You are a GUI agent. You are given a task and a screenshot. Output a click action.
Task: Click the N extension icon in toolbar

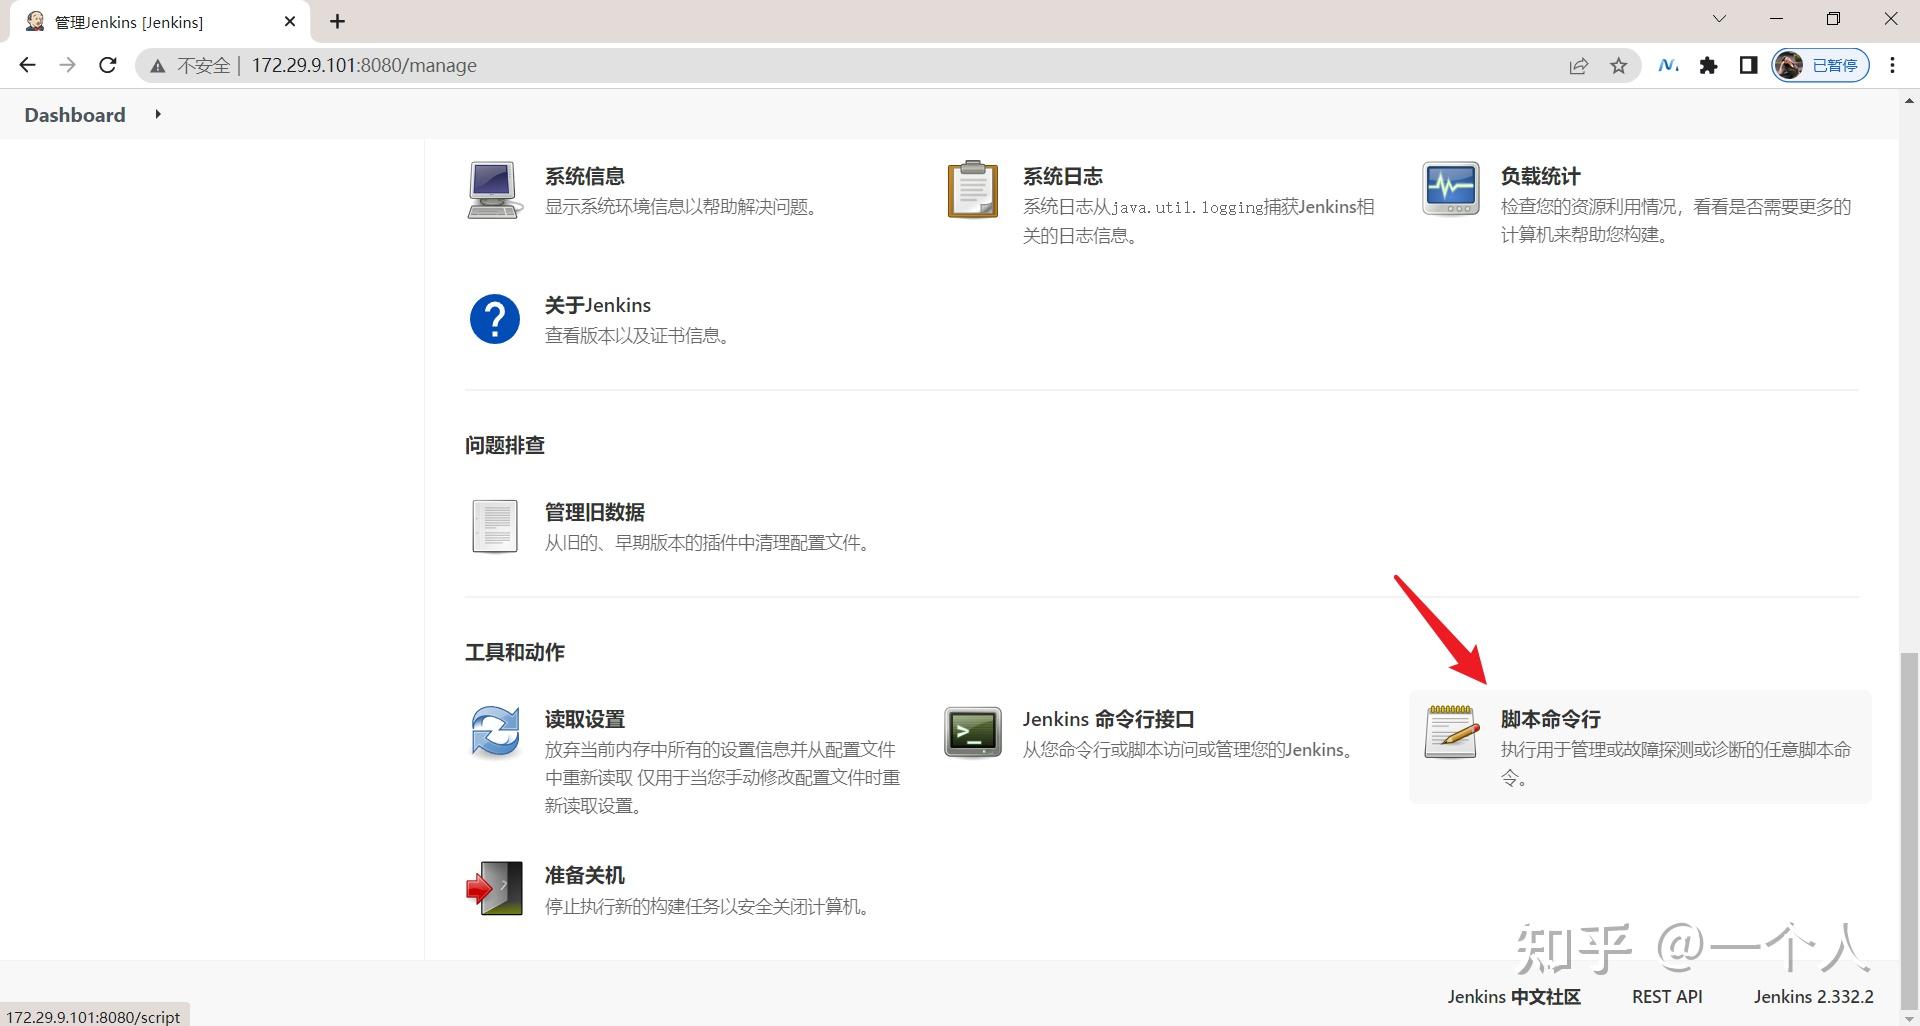1668,65
